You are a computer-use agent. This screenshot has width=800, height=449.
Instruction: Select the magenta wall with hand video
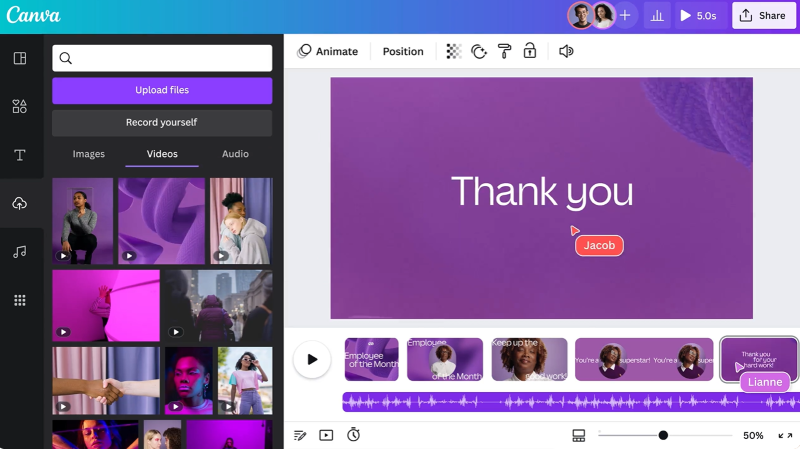pyautogui.click(x=106, y=306)
